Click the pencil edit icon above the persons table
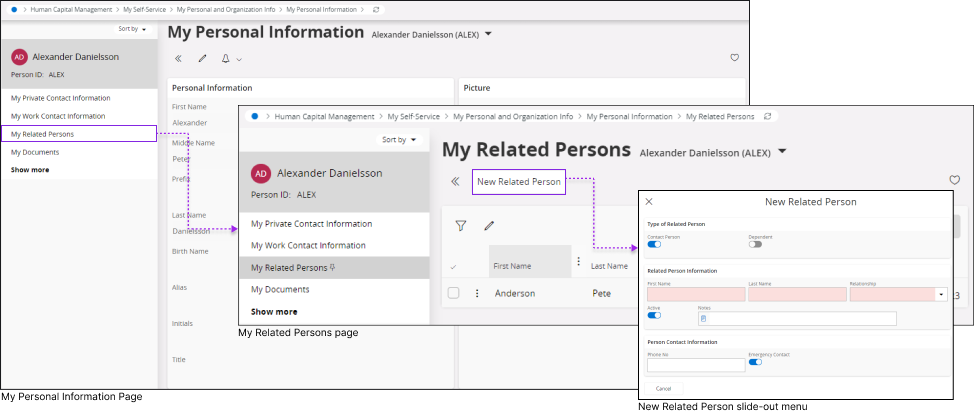Screen dimensions: 974x411 pyautogui.click(x=489, y=226)
